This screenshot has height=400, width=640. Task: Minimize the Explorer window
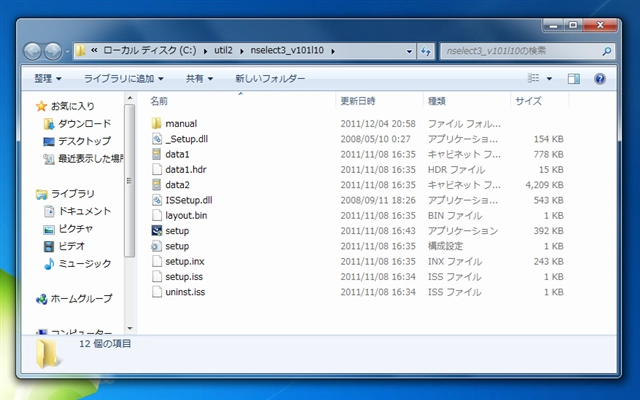tap(554, 25)
